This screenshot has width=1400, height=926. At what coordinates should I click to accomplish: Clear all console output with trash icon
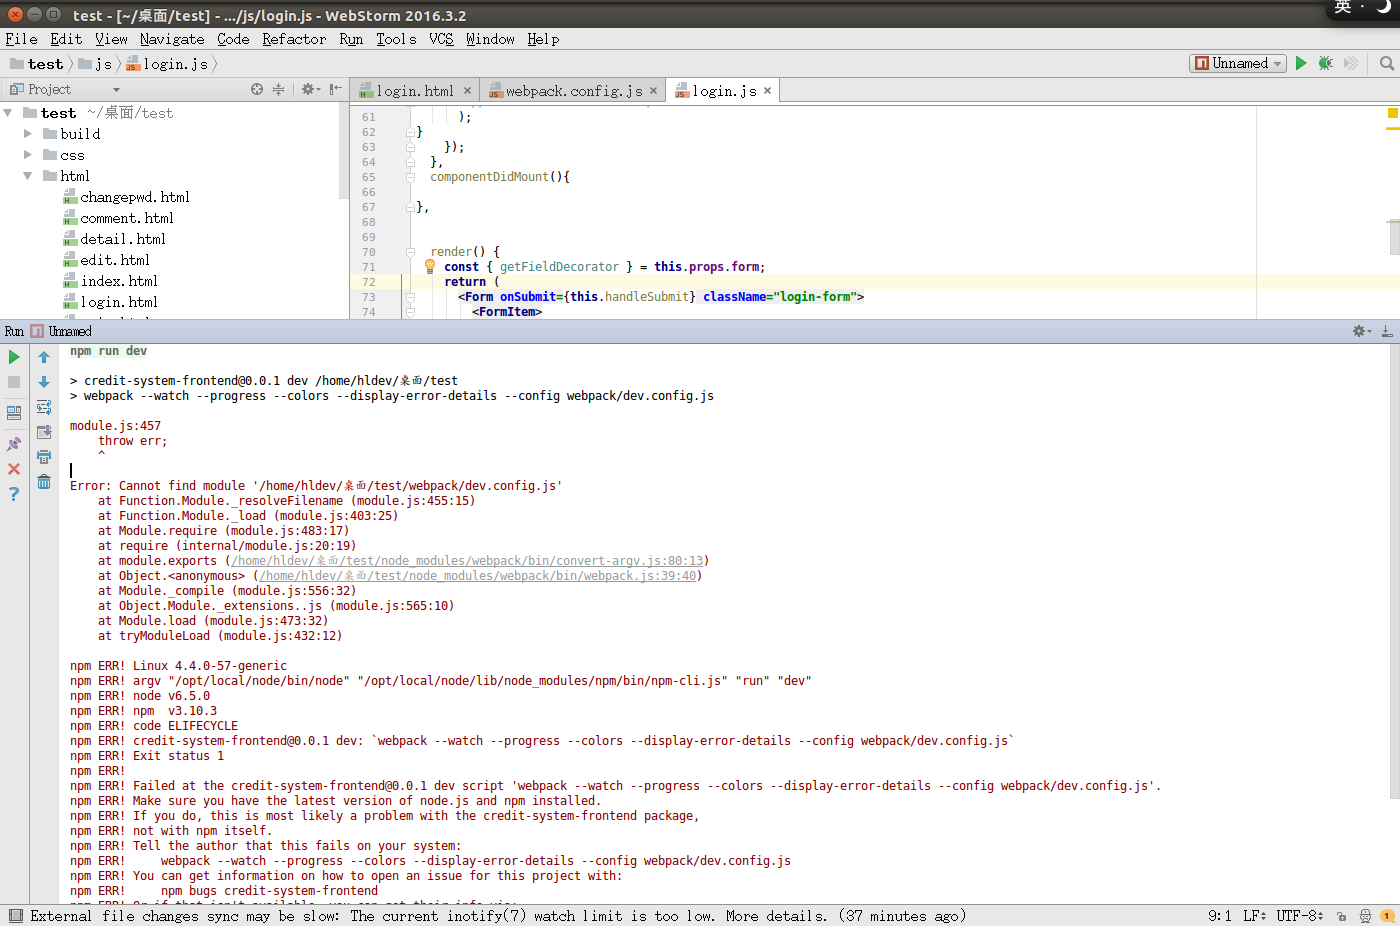click(44, 482)
